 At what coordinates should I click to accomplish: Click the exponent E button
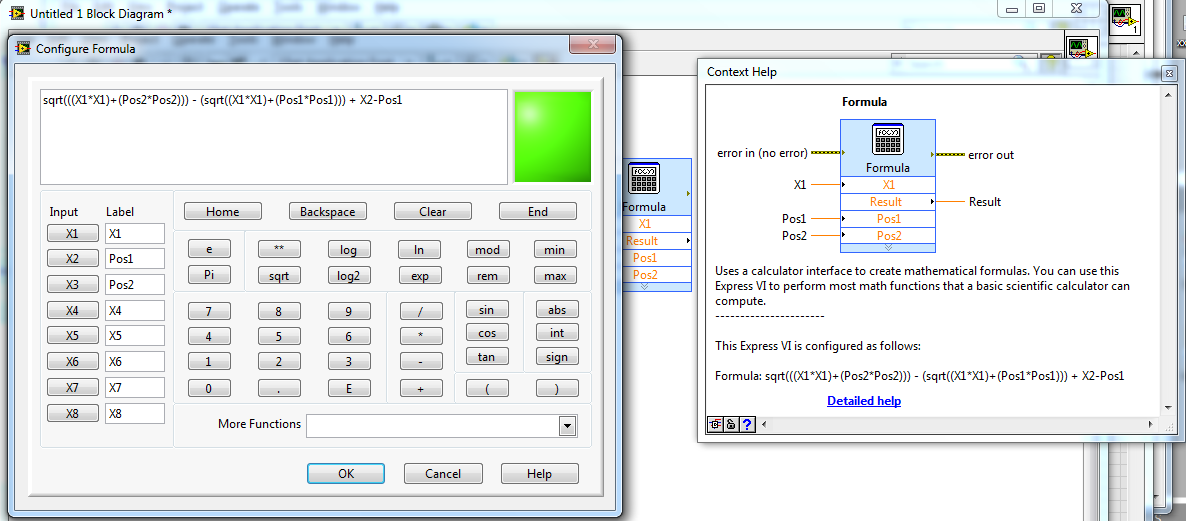(x=349, y=389)
